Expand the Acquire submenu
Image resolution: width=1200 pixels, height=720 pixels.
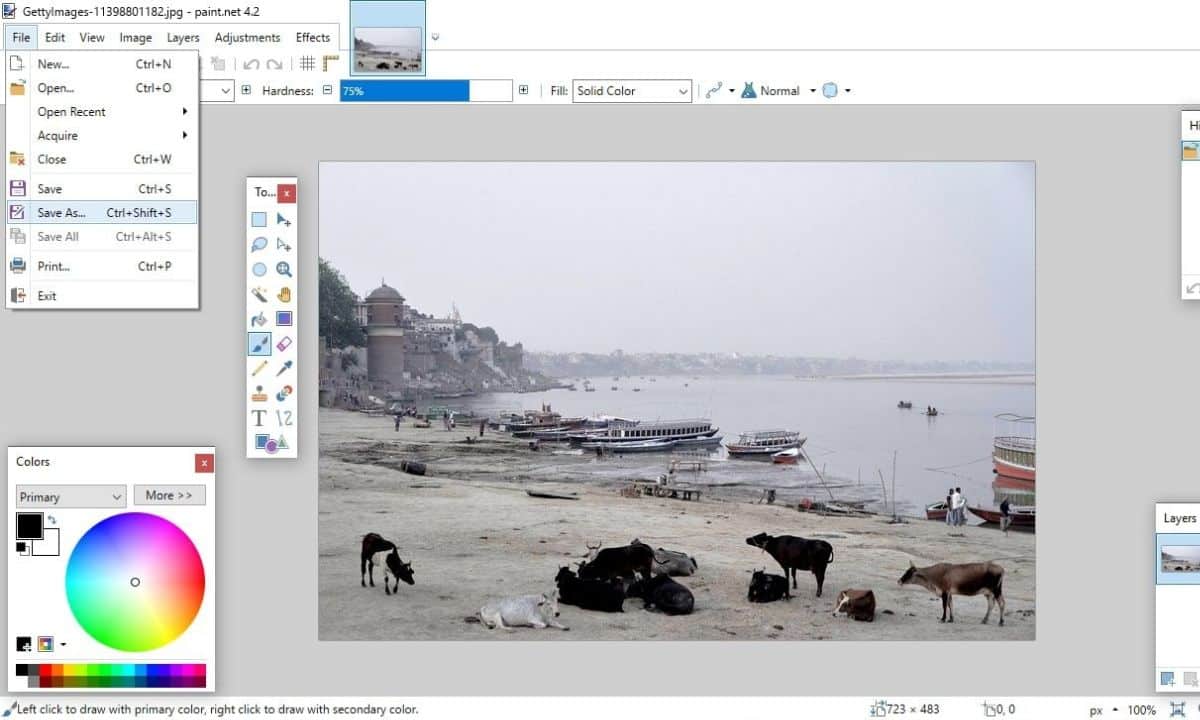click(x=102, y=136)
